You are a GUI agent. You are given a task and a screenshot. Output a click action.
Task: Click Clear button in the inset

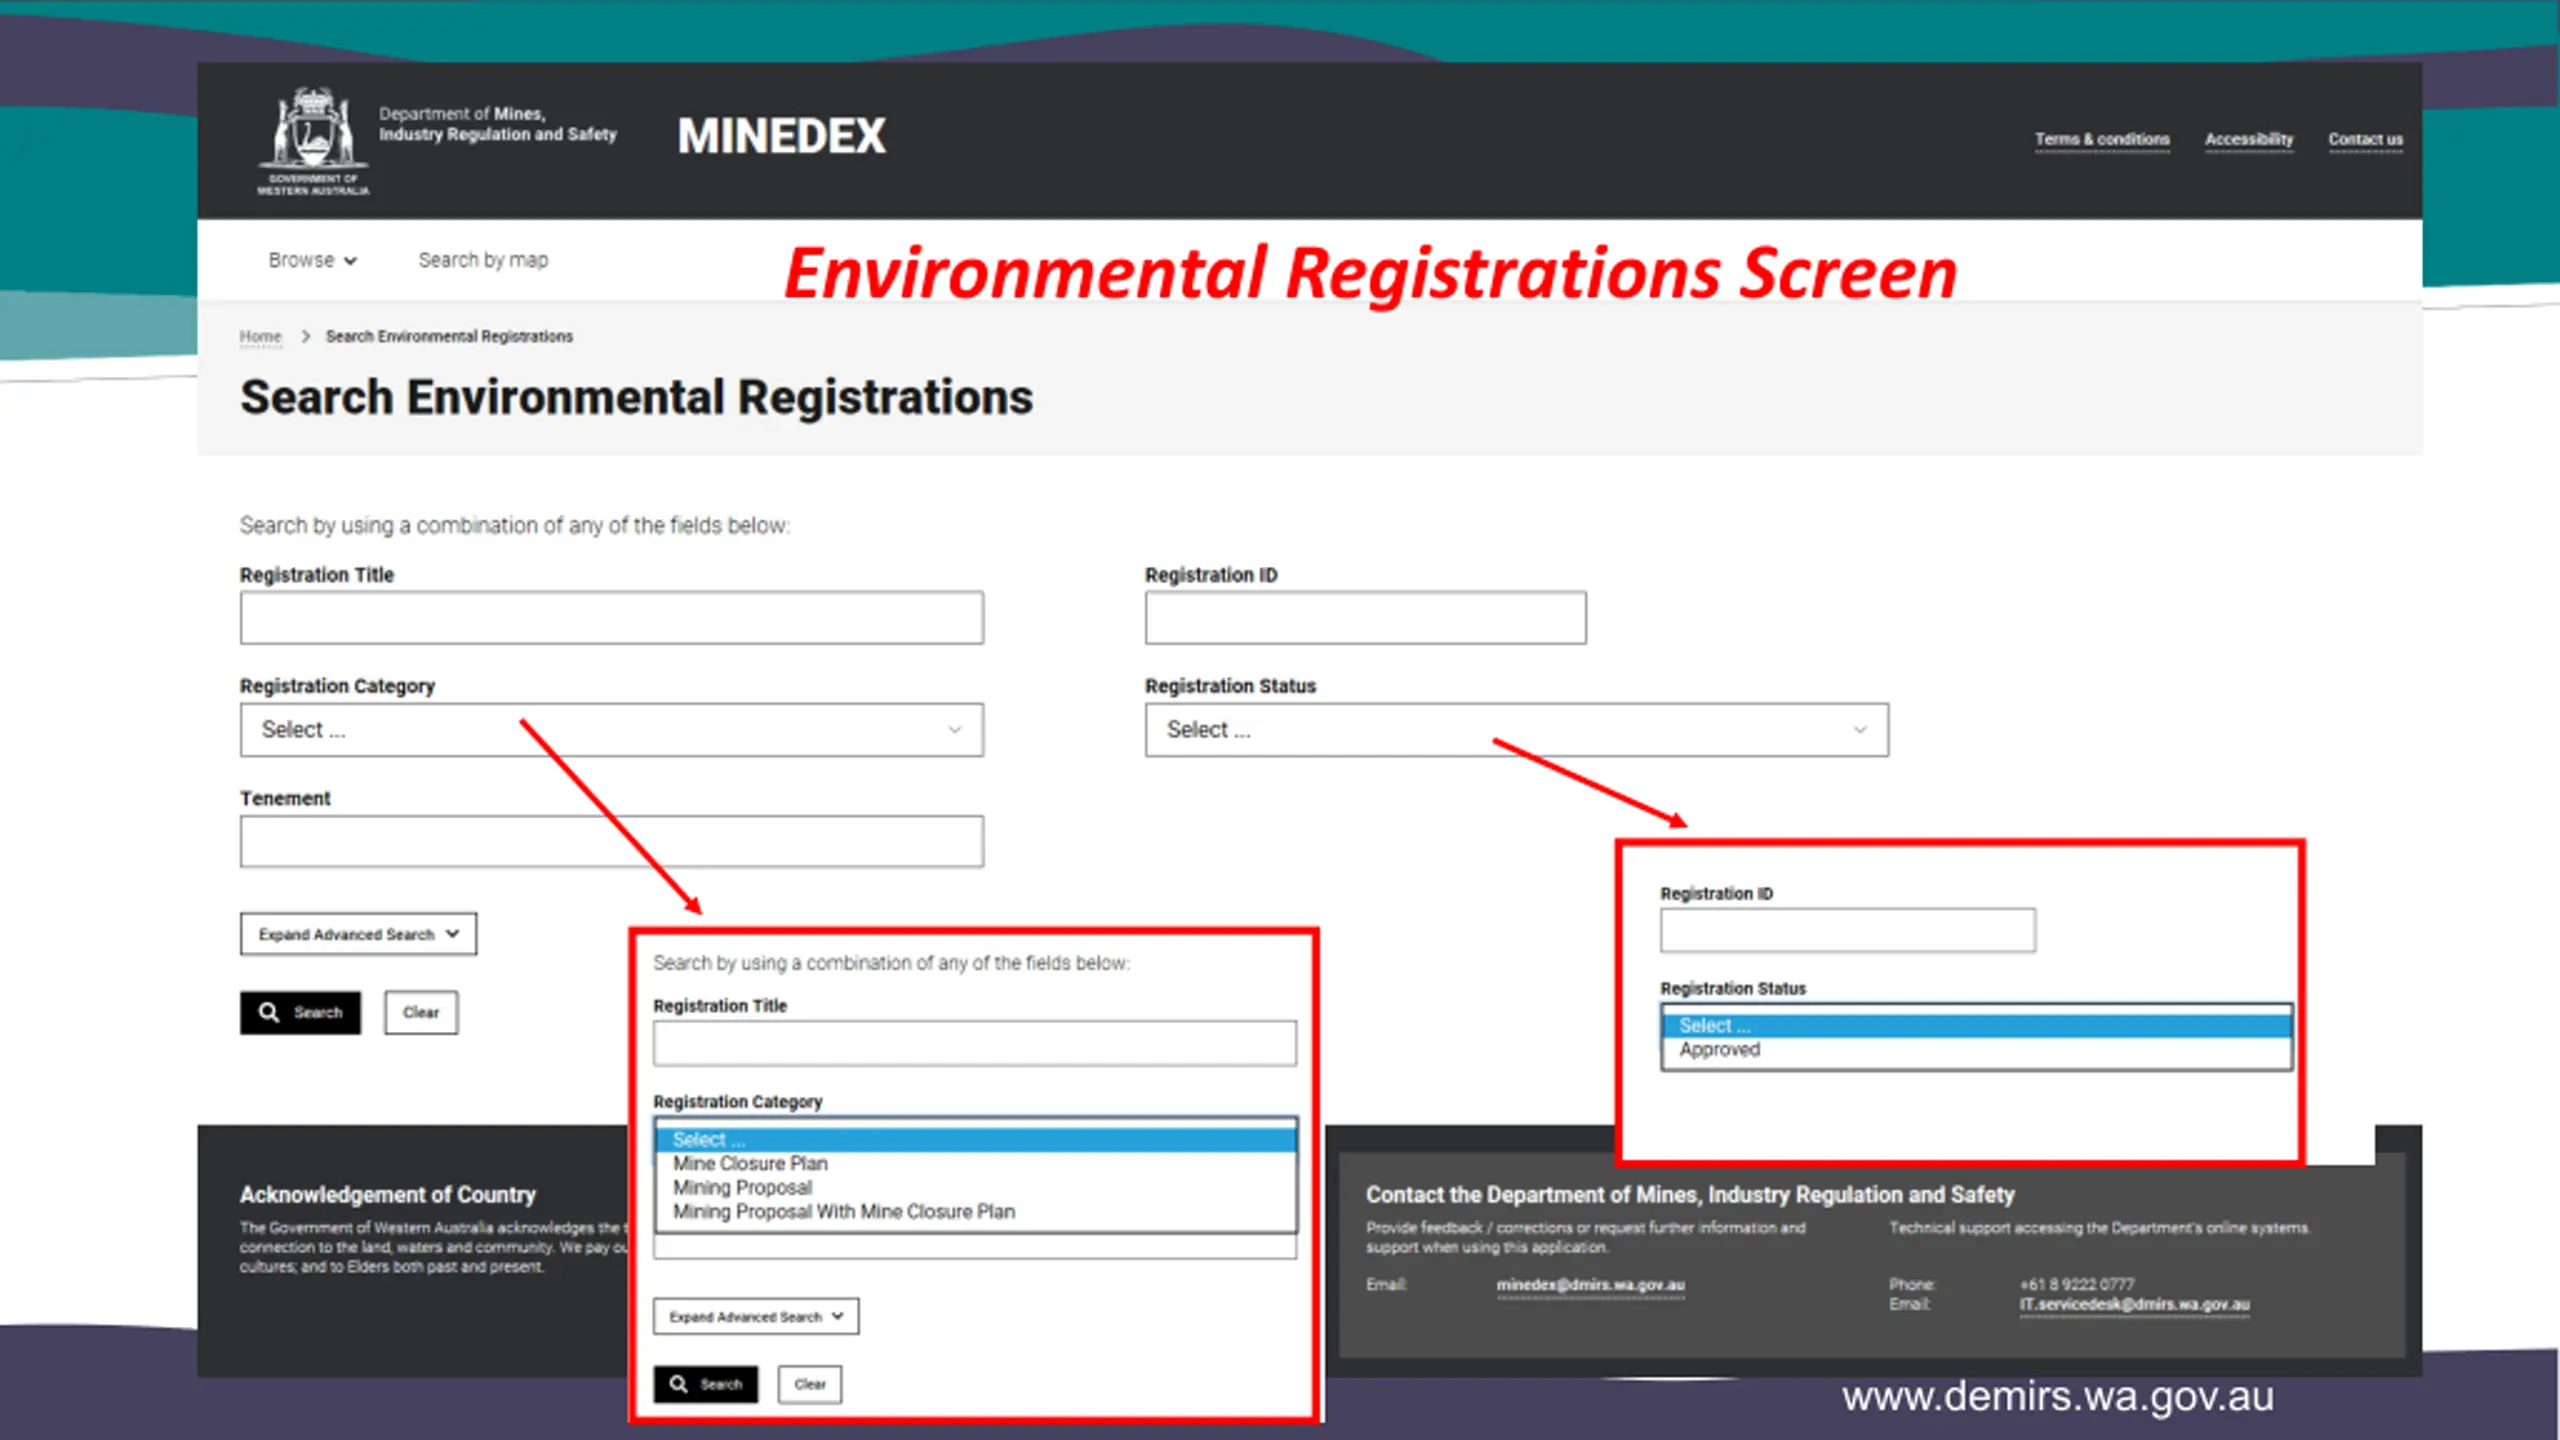[x=810, y=1384]
